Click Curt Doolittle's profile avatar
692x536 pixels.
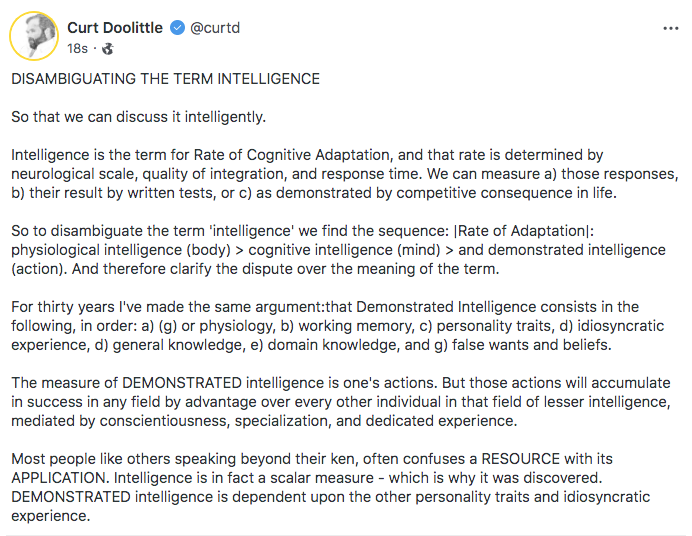click(x=32, y=36)
